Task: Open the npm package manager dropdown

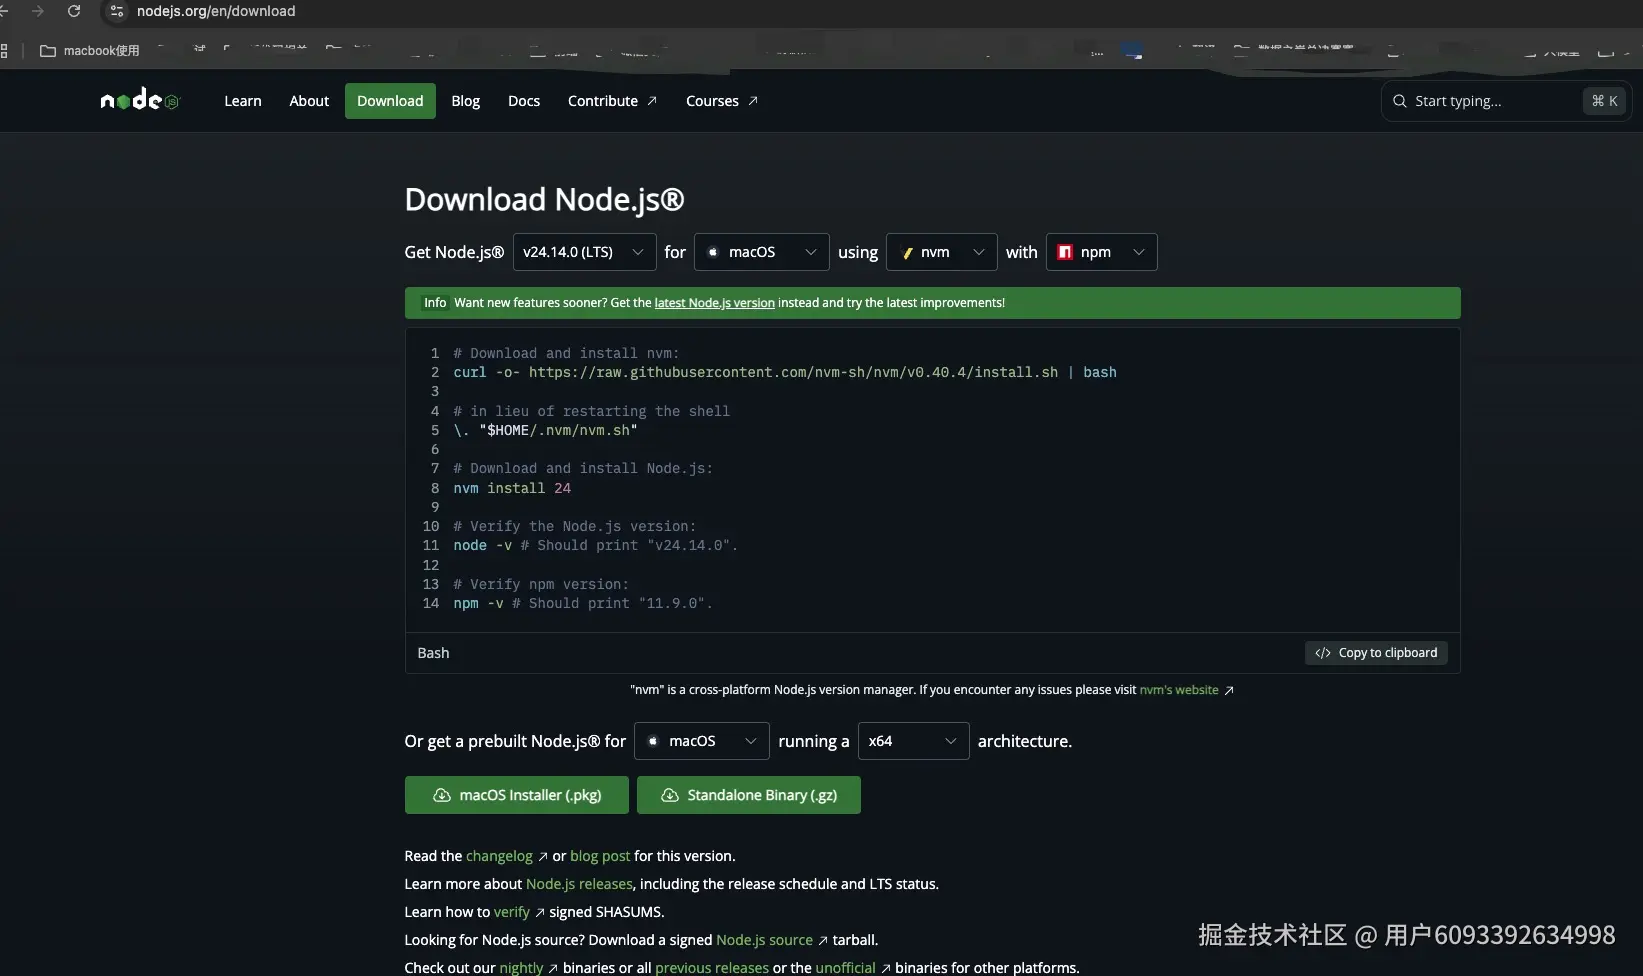Action: coord(1102,252)
